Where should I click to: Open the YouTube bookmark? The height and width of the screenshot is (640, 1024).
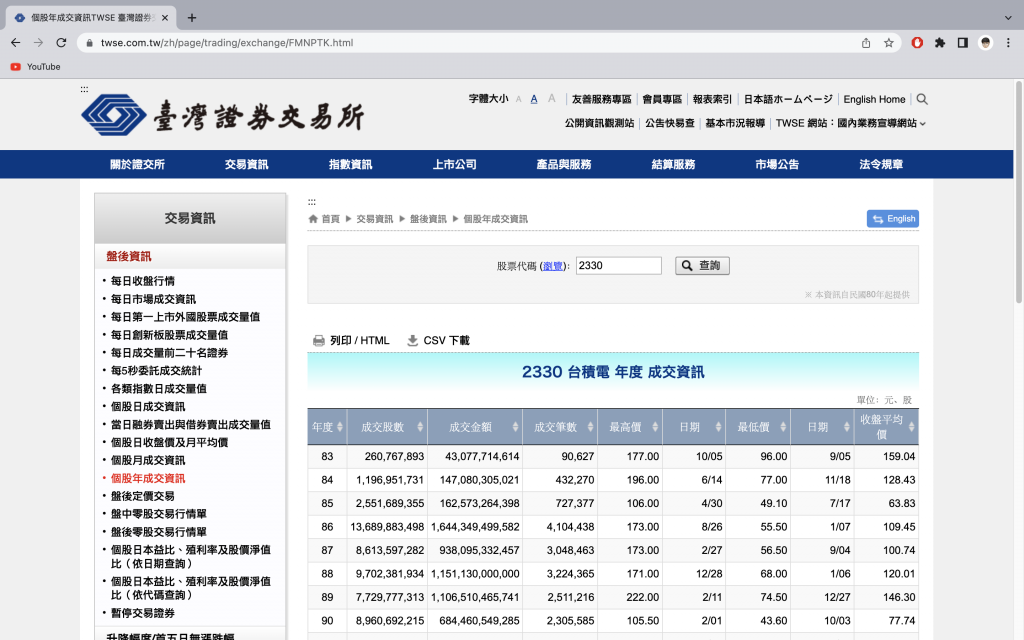35,67
